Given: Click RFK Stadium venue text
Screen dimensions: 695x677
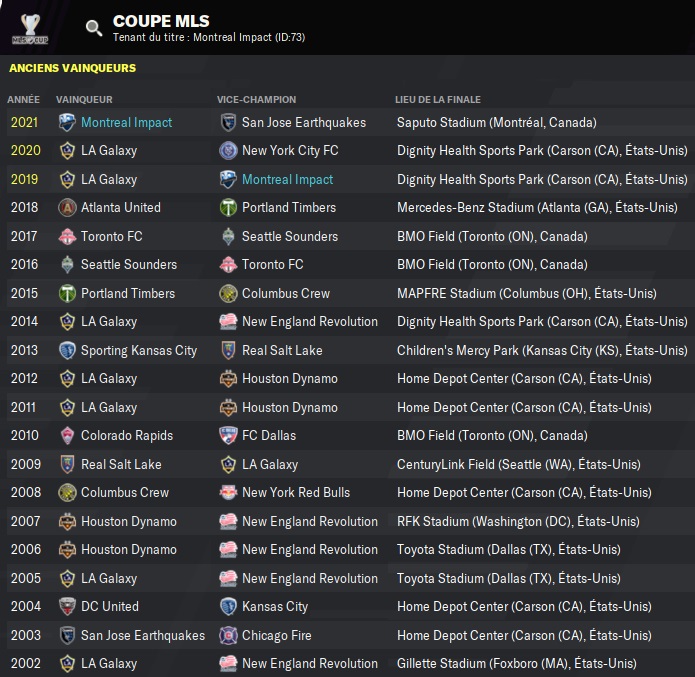Looking at the screenshot, I should coord(518,521).
